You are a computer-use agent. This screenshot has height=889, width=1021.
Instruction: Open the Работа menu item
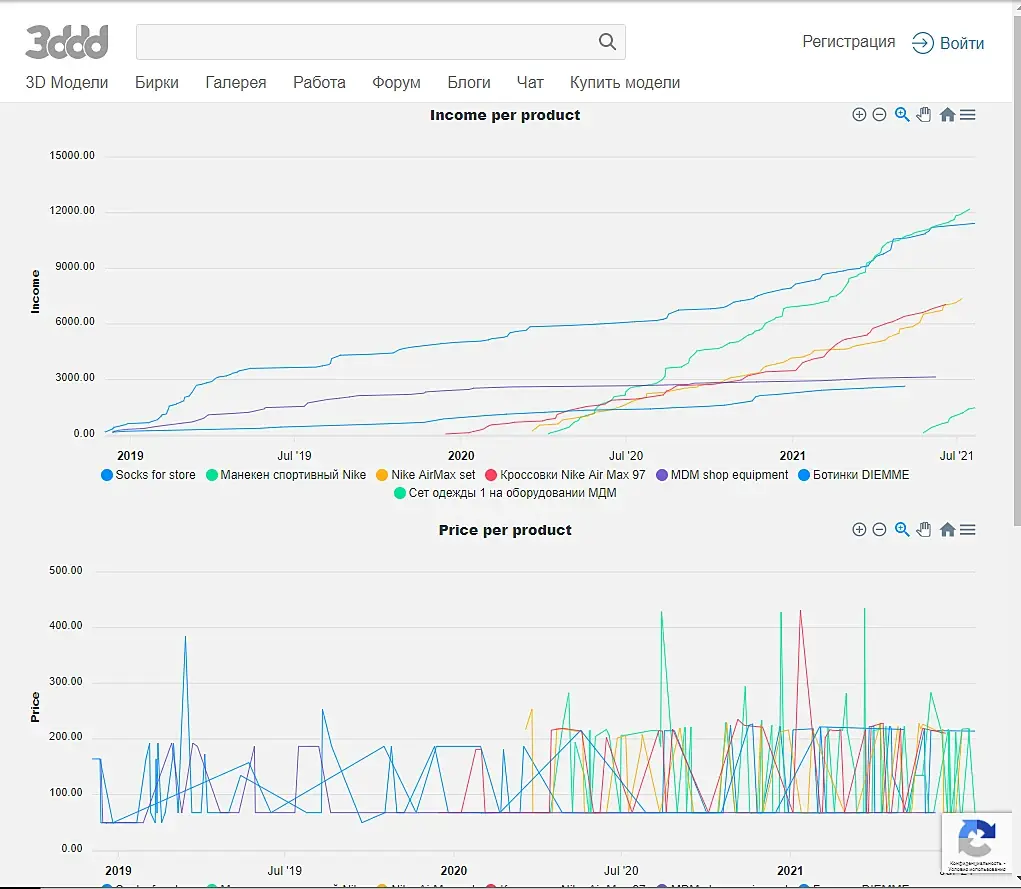tap(319, 83)
